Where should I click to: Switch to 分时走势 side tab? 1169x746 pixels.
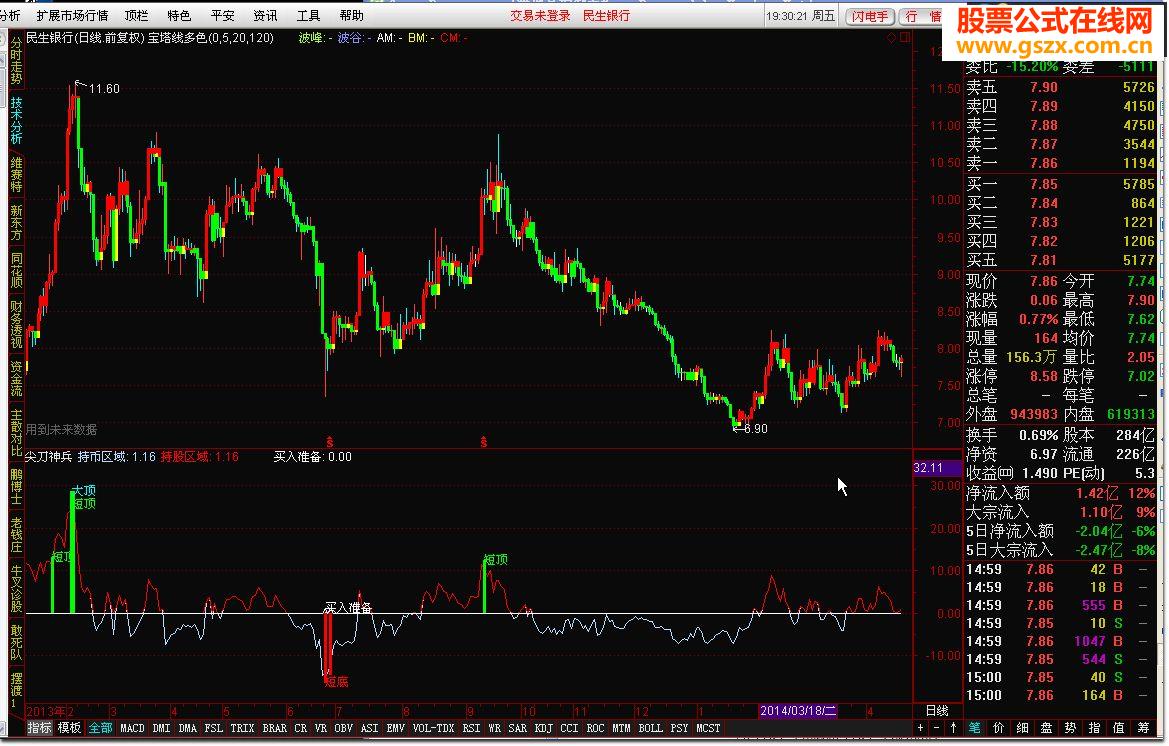pos(16,62)
